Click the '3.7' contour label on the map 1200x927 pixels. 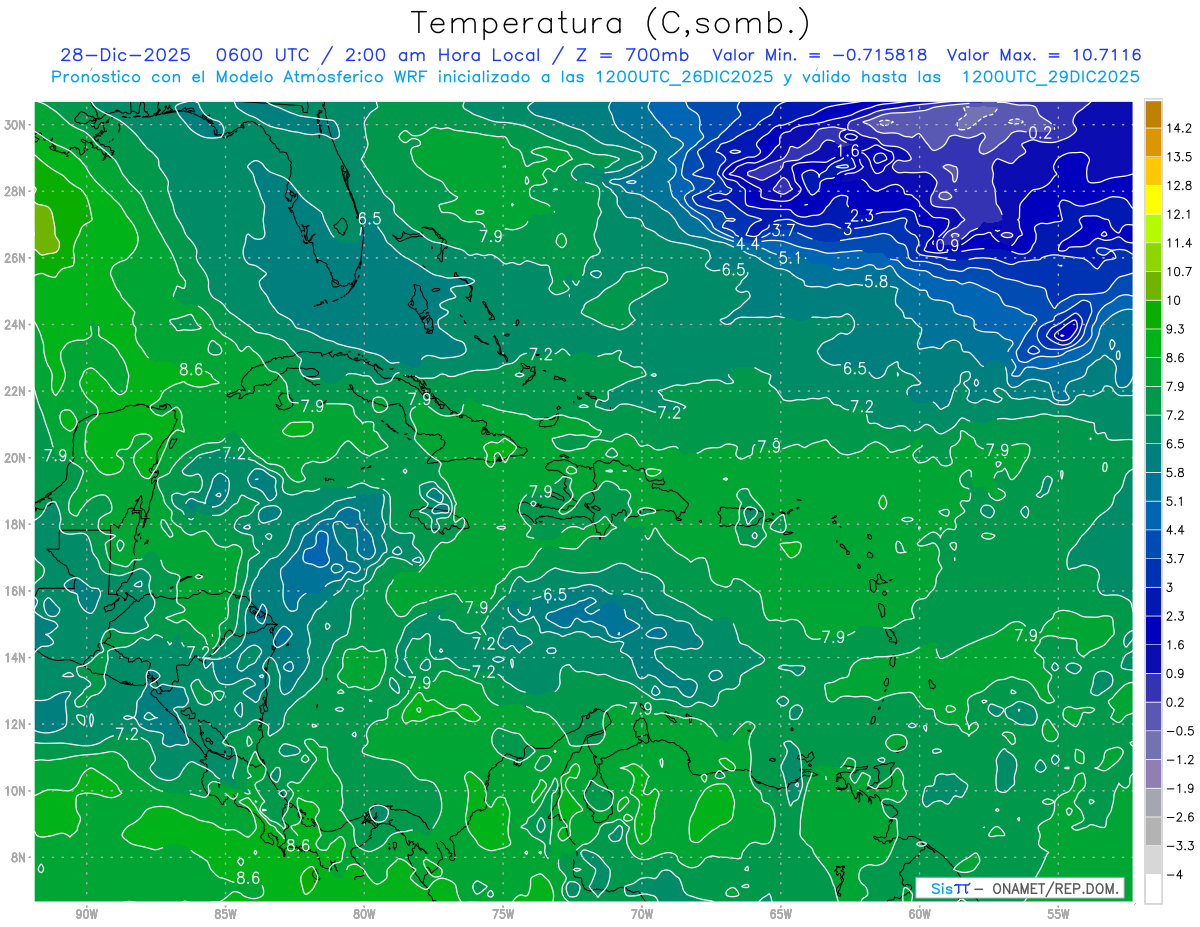click(x=784, y=230)
